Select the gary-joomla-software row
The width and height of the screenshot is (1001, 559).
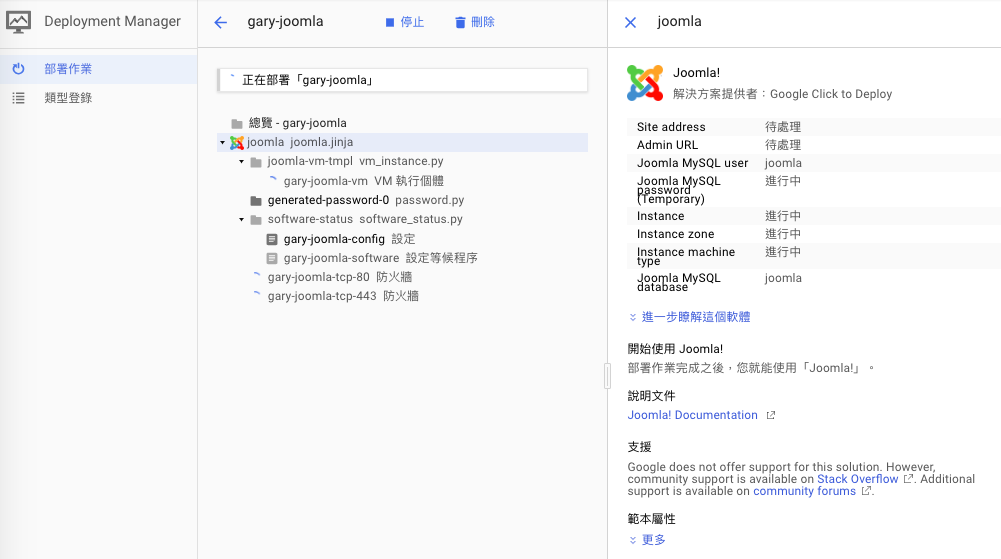[x=402, y=258]
